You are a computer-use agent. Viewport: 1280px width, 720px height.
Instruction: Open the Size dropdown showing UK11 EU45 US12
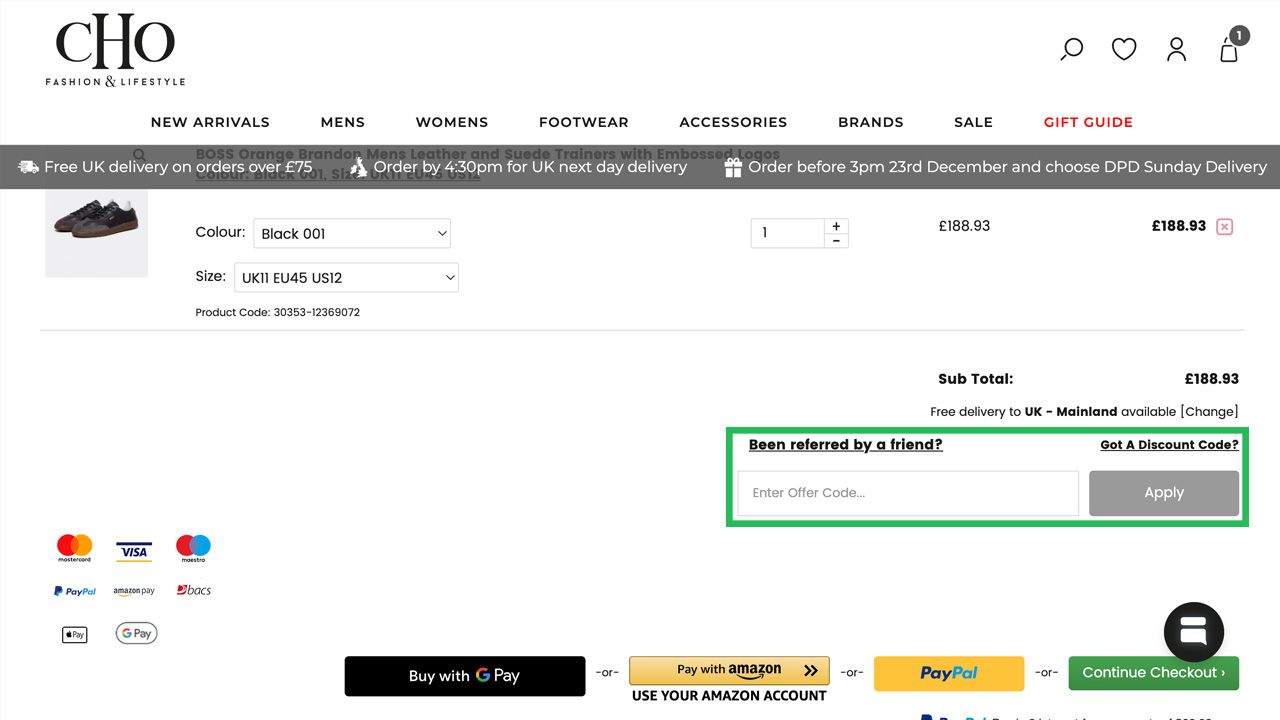click(x=346, y=277)
